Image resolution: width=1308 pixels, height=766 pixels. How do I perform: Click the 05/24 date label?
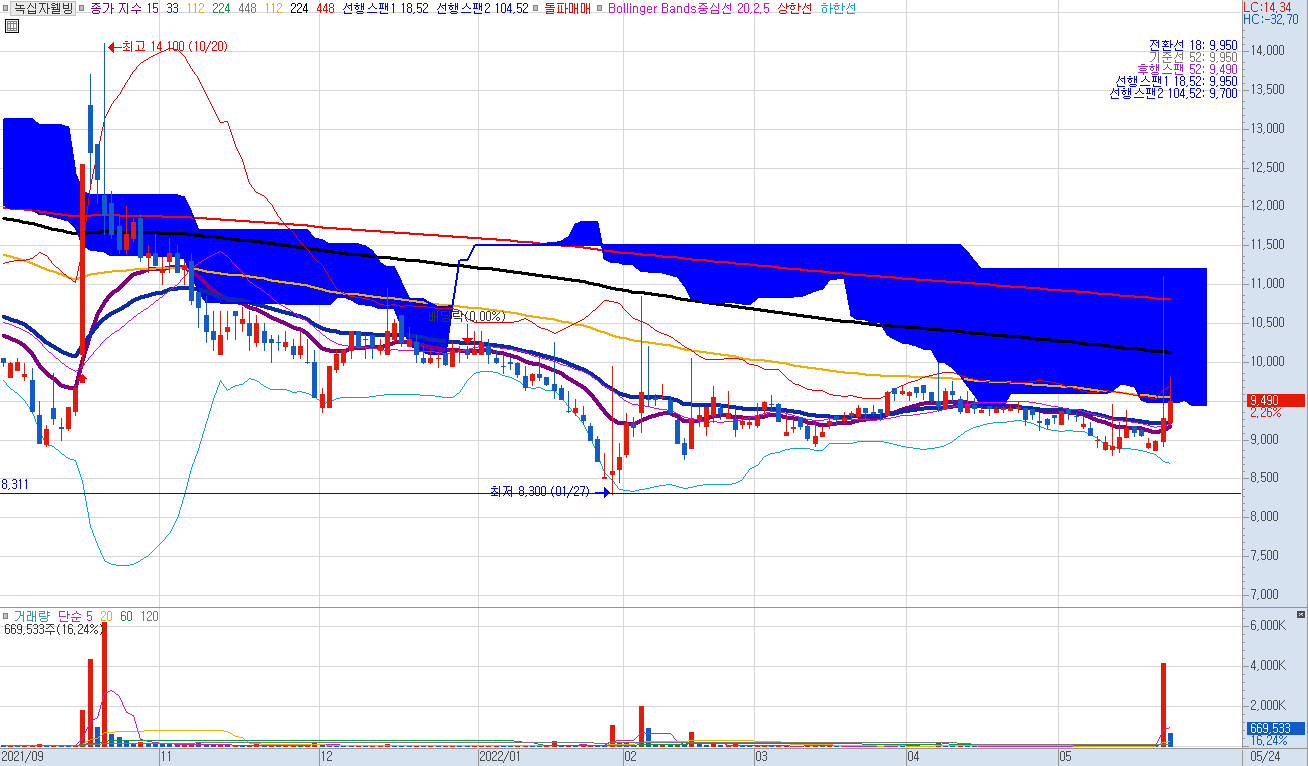(x=1265, y=758)
